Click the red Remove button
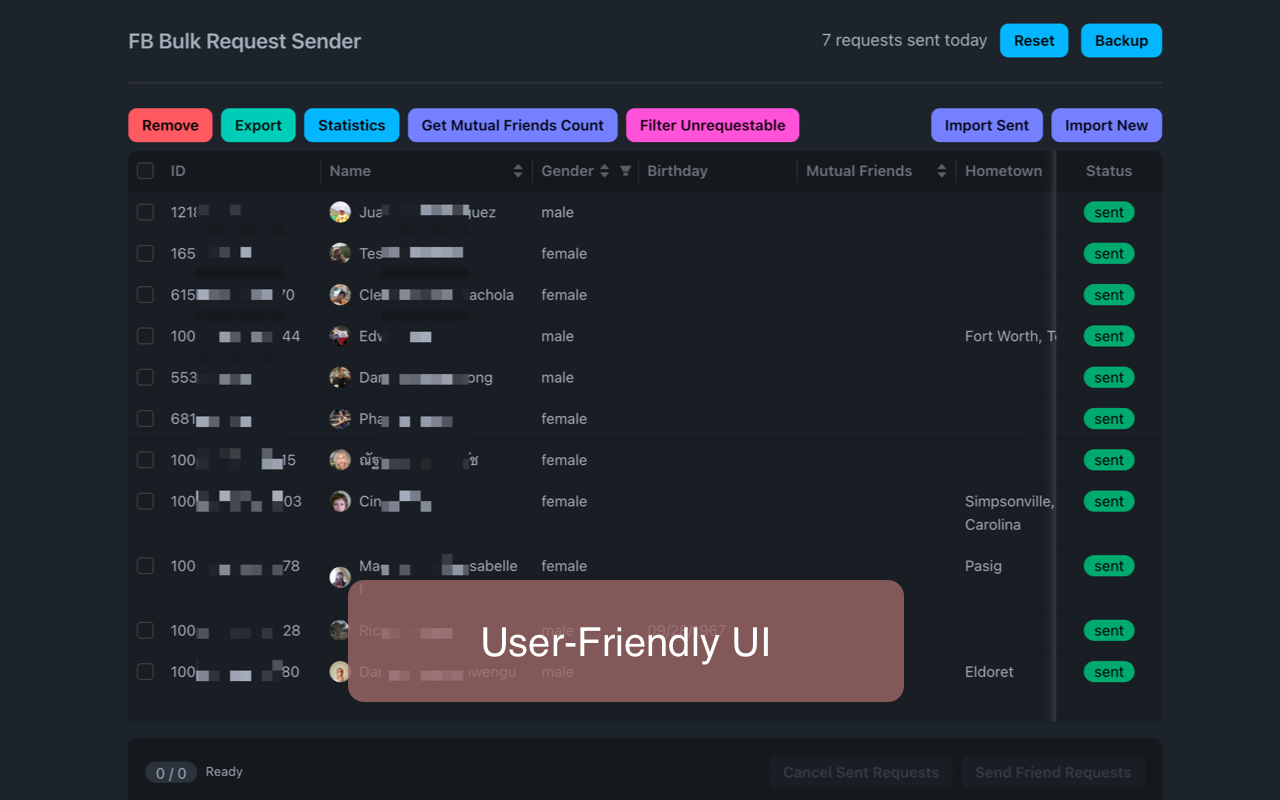Viewport: 1280px width, 800px height. click(170, 125)
